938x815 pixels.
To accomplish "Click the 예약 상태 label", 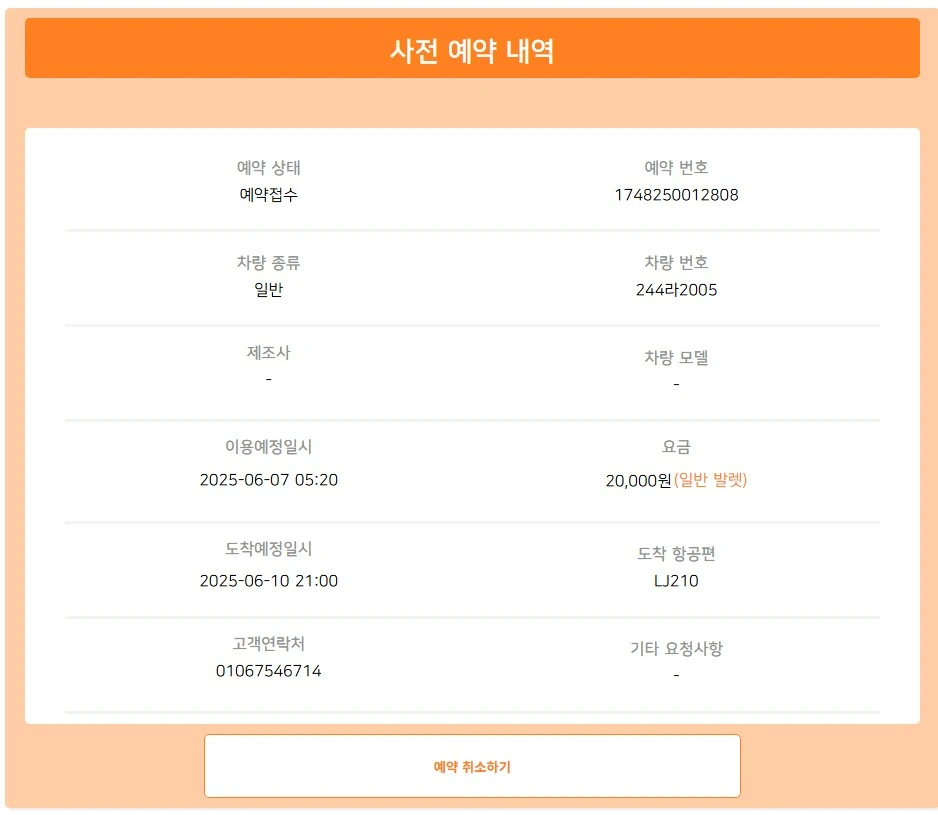I will pyautogui.click(x=267, y=168).
